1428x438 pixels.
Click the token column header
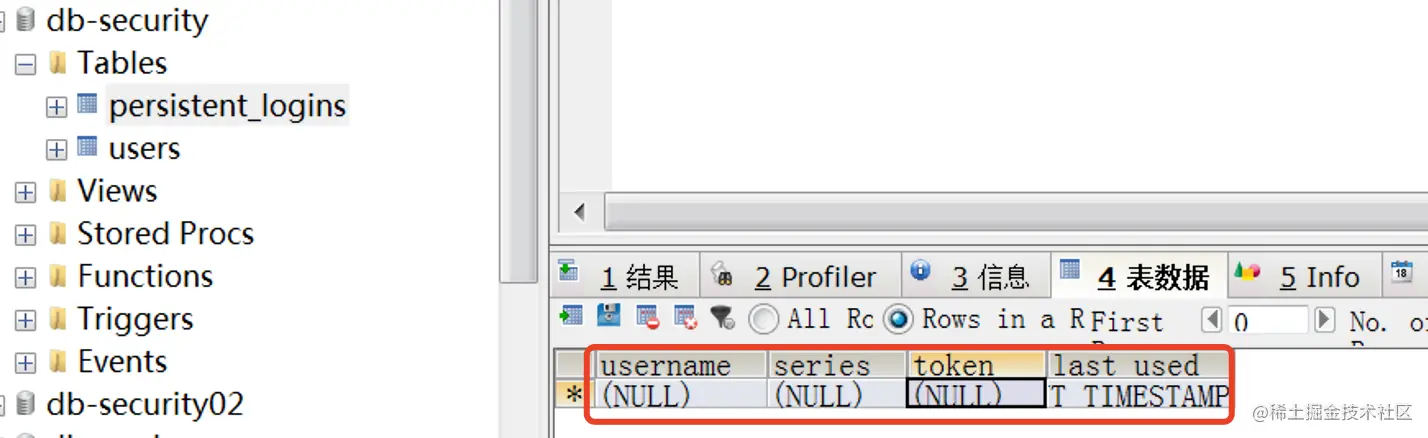pyautogui.click(x=977, y=366)
